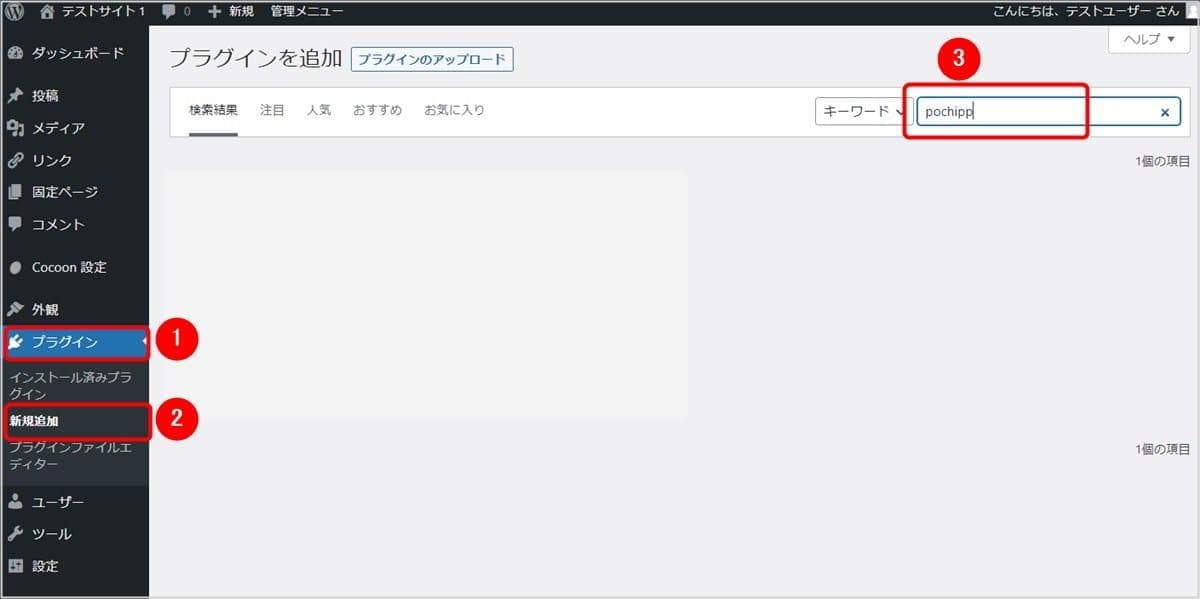1200x599 pixels.
Task: Click the Cocoon 設定 circle icon
Action: [x=15, y=268]
